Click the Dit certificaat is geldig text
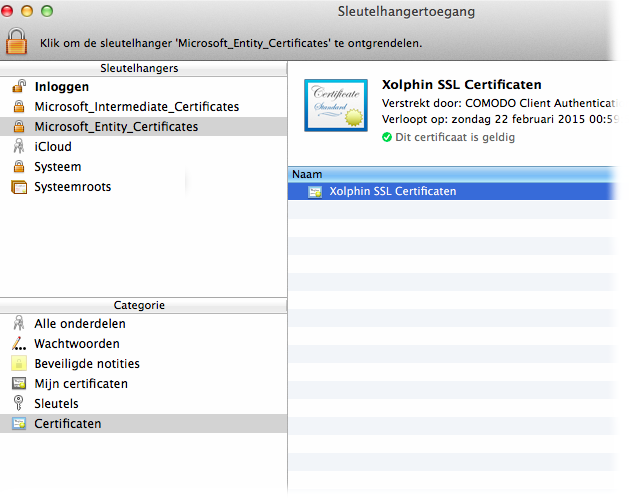The width and height of the screenshot is (629, 503). (x=455, y=138)
